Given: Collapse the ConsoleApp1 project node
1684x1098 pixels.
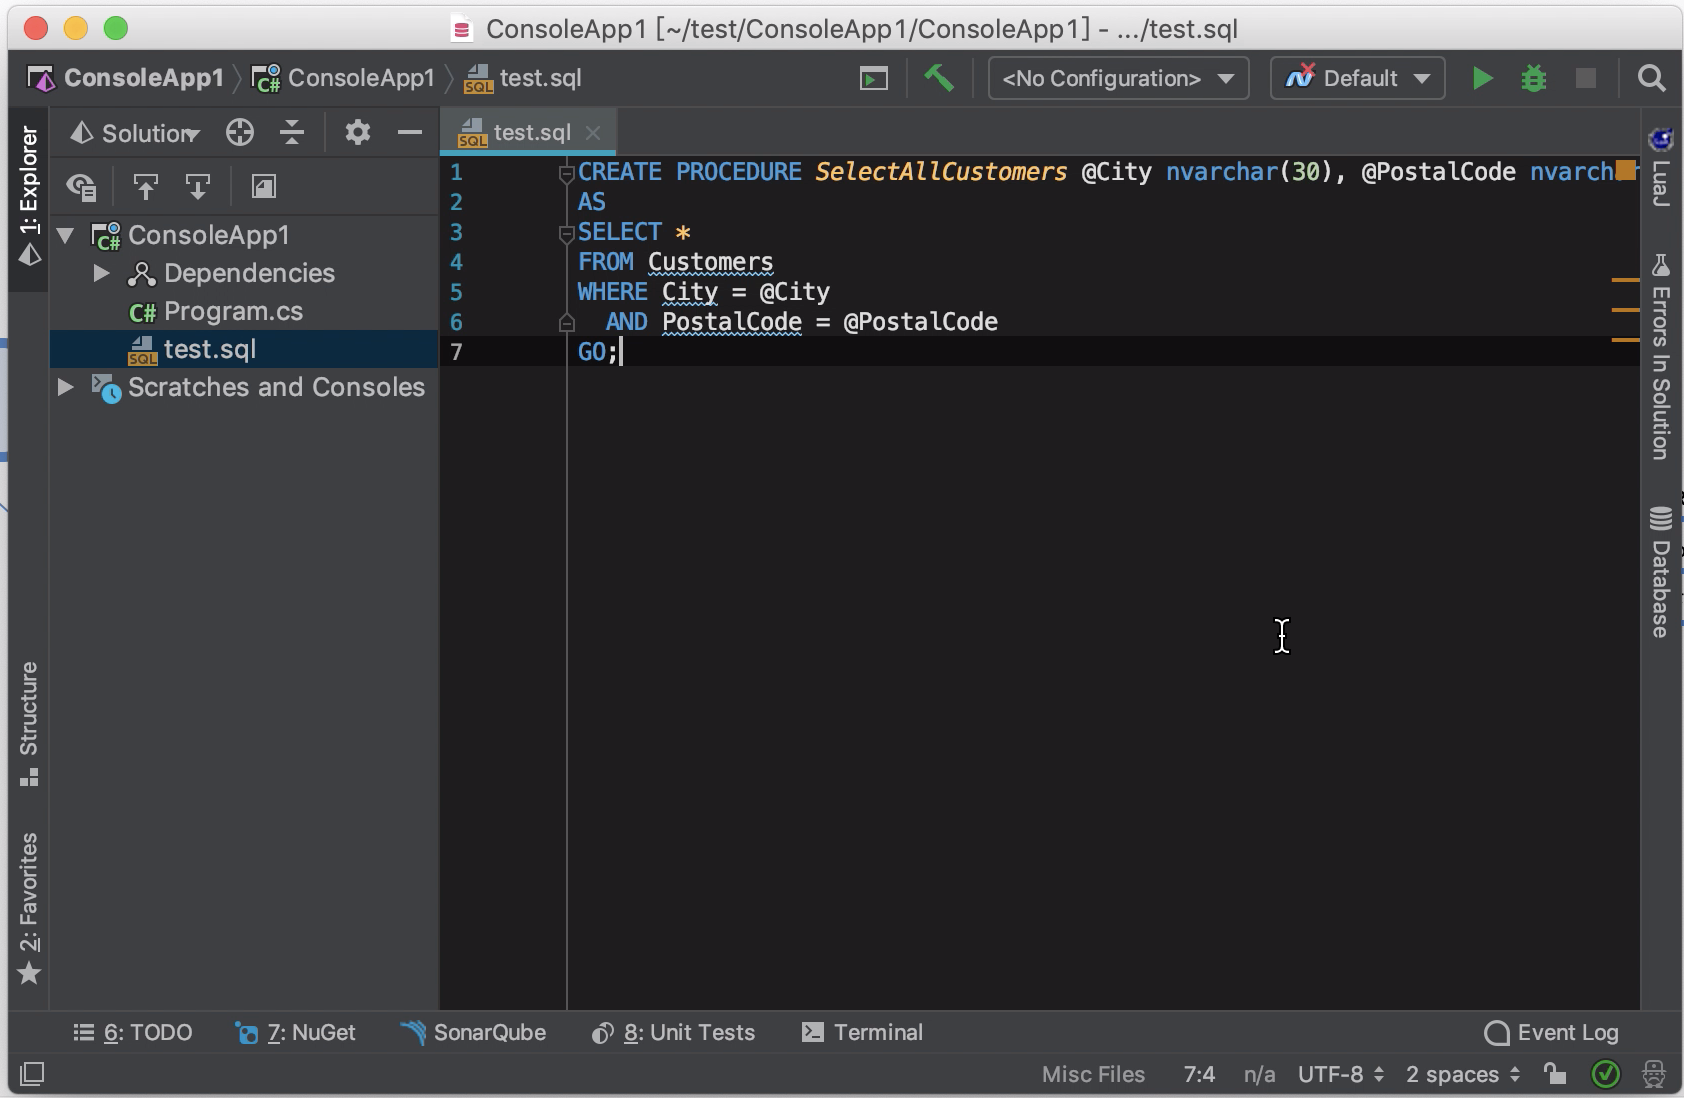Looking at the screenshot, I should (x=66, y=235).
